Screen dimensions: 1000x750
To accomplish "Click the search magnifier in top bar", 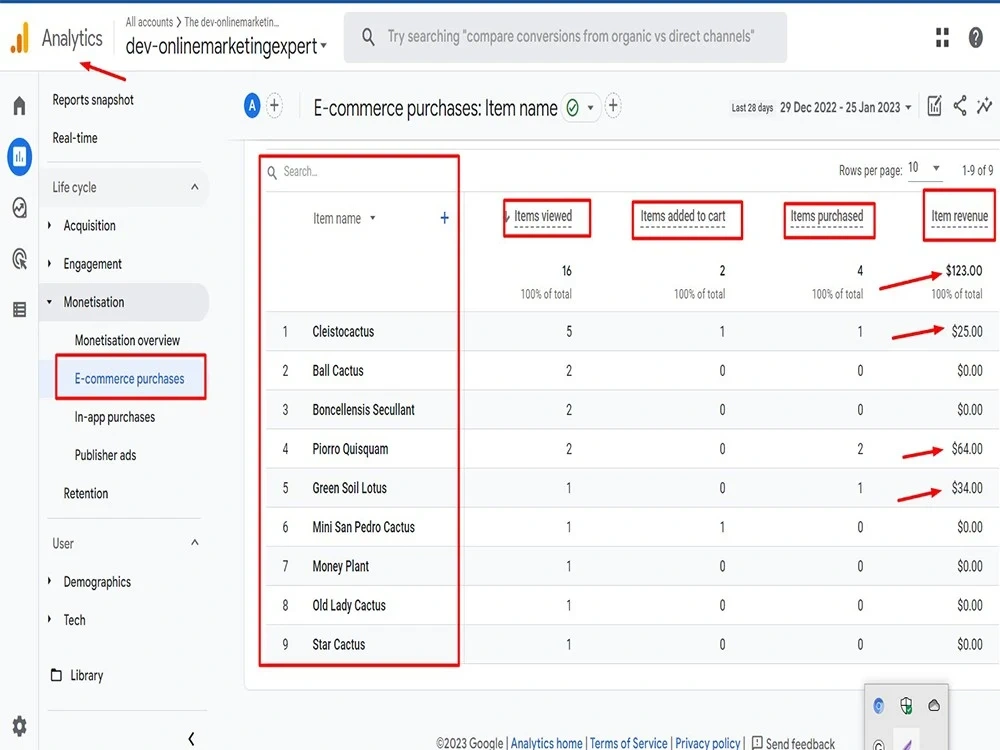I will click(368, 37).
